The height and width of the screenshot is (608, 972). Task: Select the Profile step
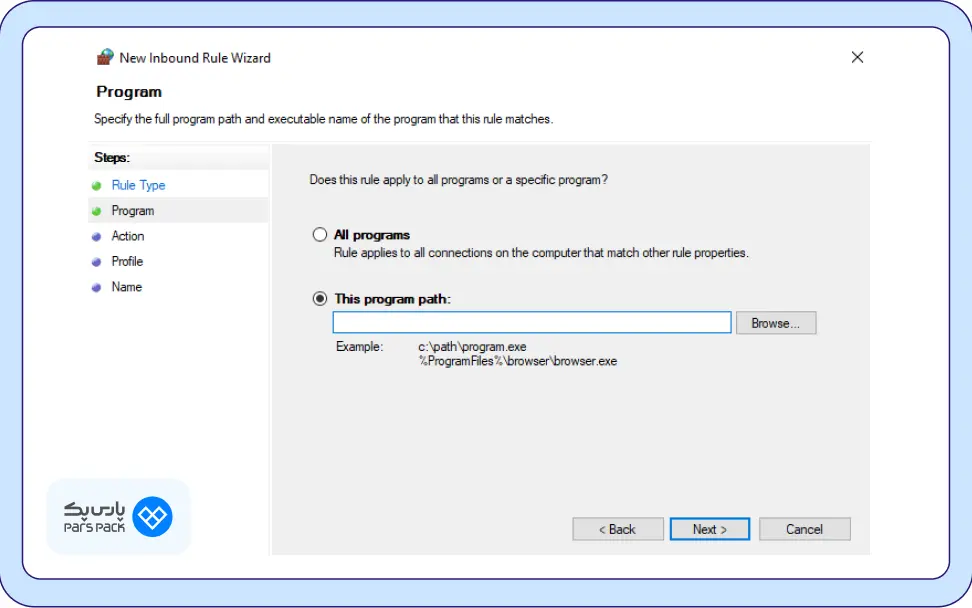pyautogui.click(x=127, y=262)
